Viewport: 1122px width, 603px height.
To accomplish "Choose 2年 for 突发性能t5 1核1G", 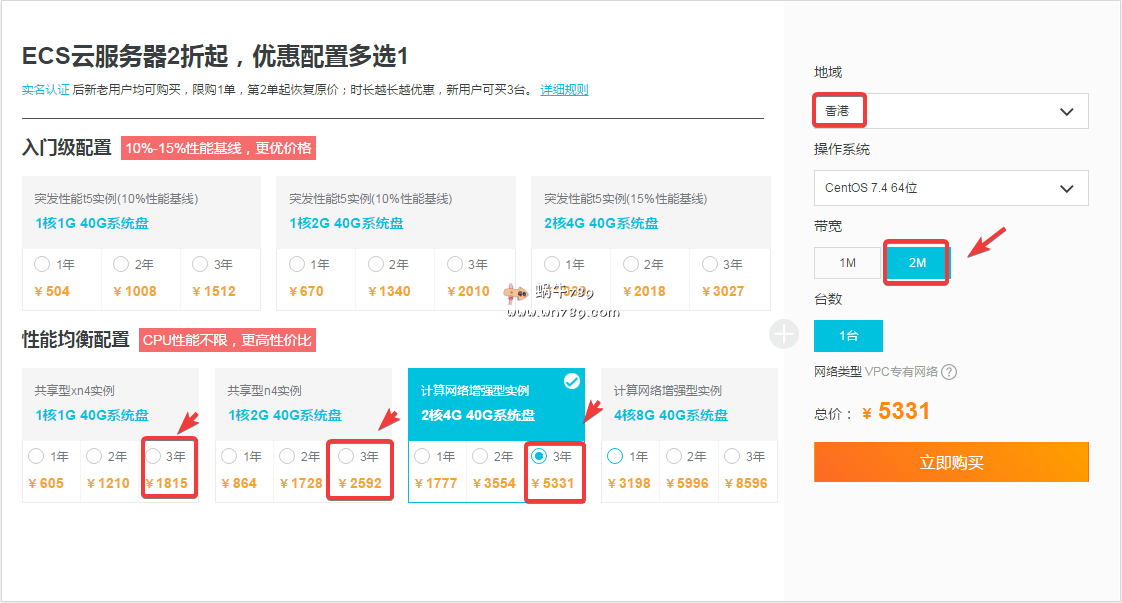I will (x=121, y=265).
